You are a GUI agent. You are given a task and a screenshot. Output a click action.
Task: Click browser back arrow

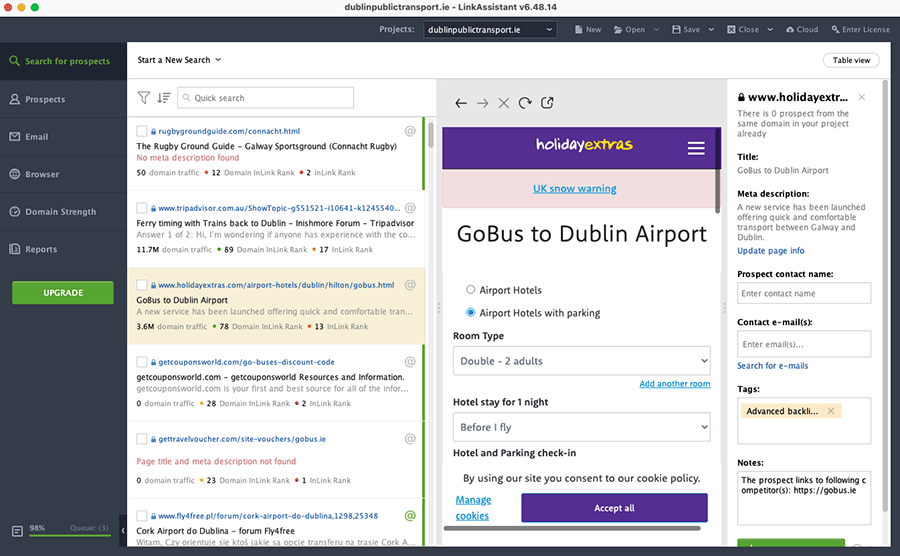[461, 103]
